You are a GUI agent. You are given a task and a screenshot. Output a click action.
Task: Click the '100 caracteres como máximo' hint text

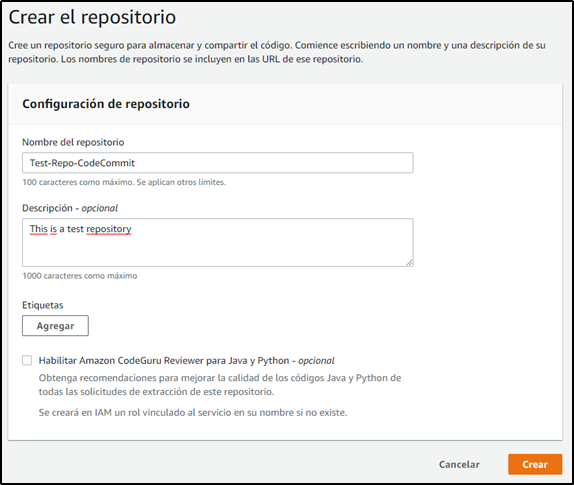click(x=124, y=182)
